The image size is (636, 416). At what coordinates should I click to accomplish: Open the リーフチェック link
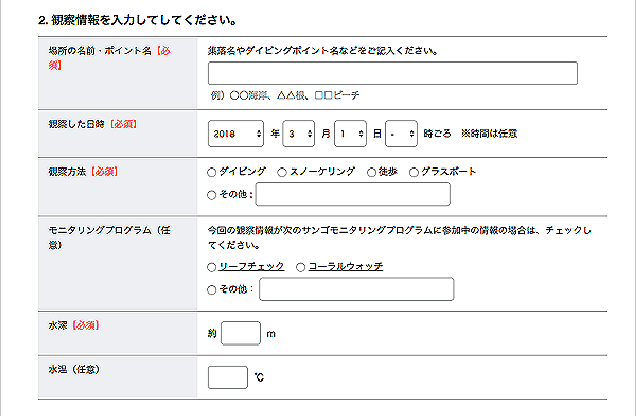point(252,267)
